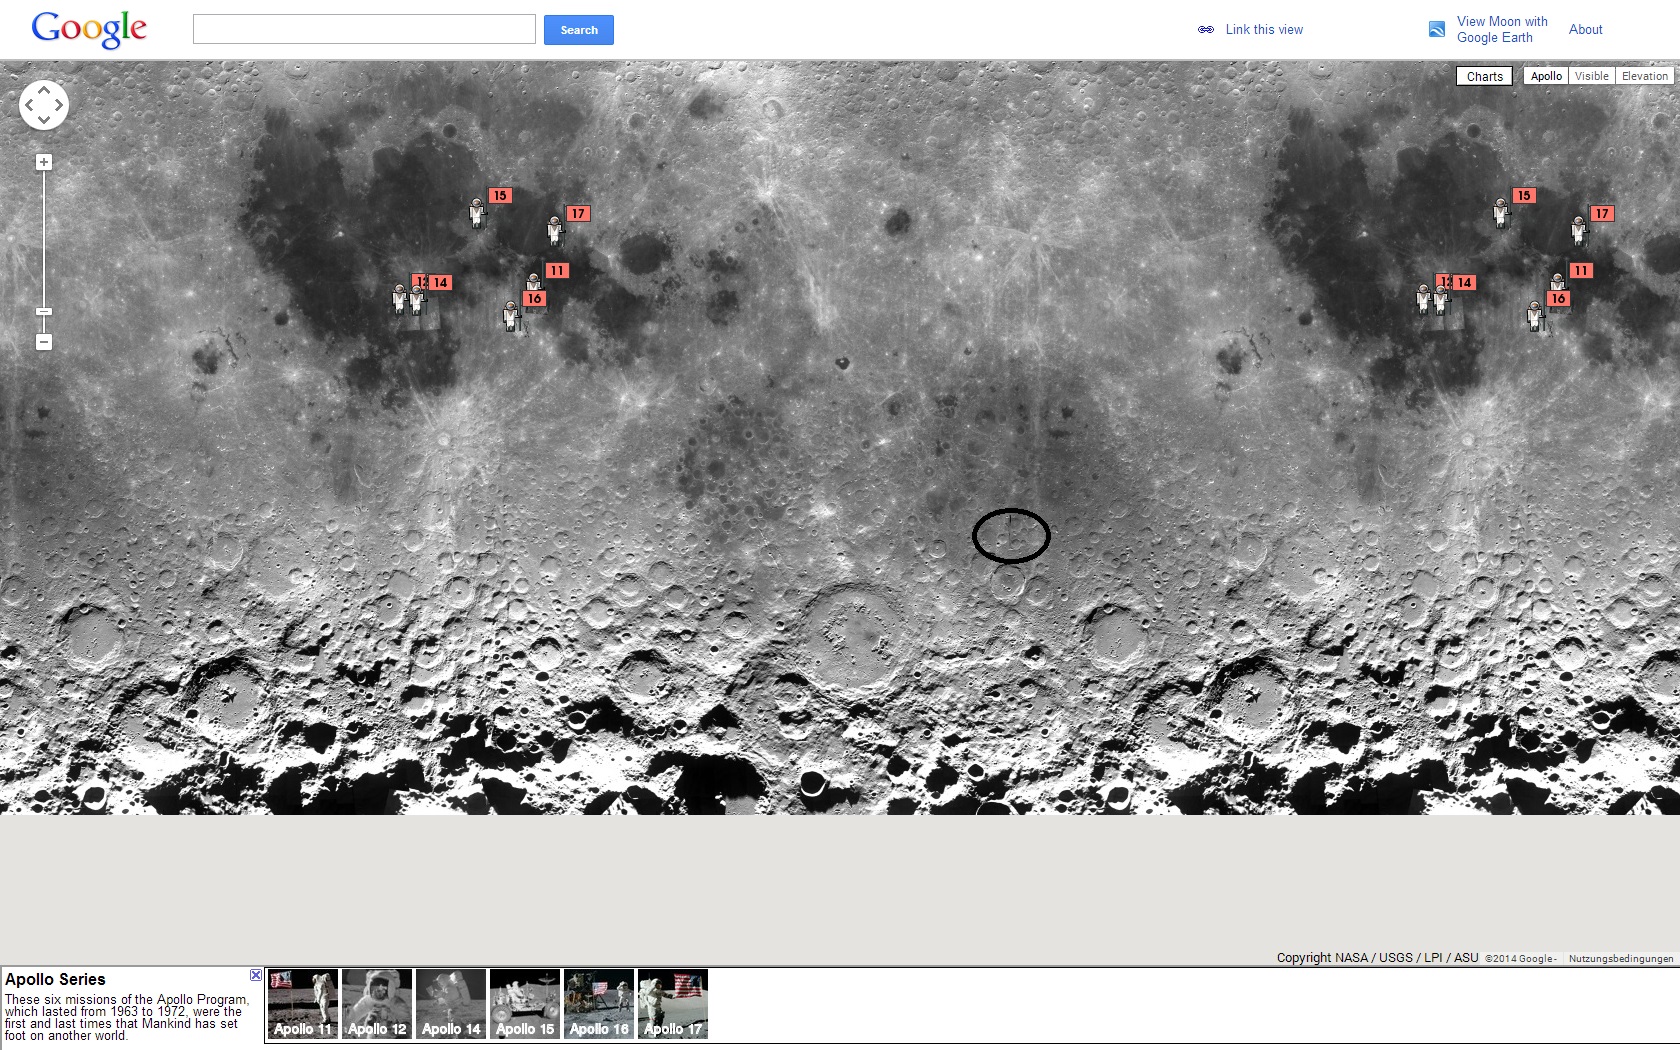Click the zoom slider handle
The height and width of the screenshot is (1050, 1680).
44,312
